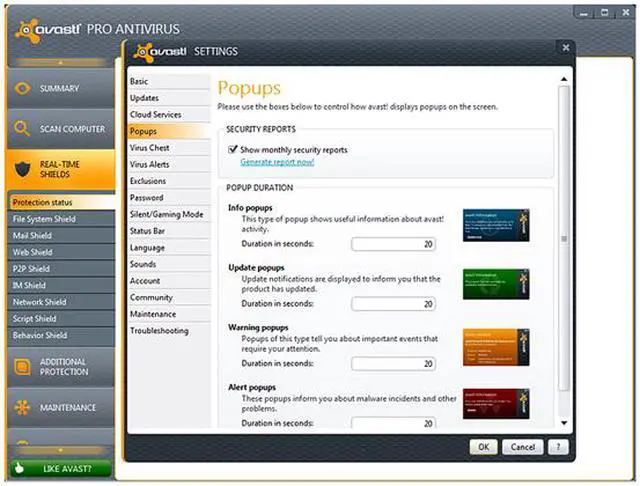The height and width of the screenshot is (486, 640).
Task: Select P2P Shield in the sidebar
Action: (61, 269)
